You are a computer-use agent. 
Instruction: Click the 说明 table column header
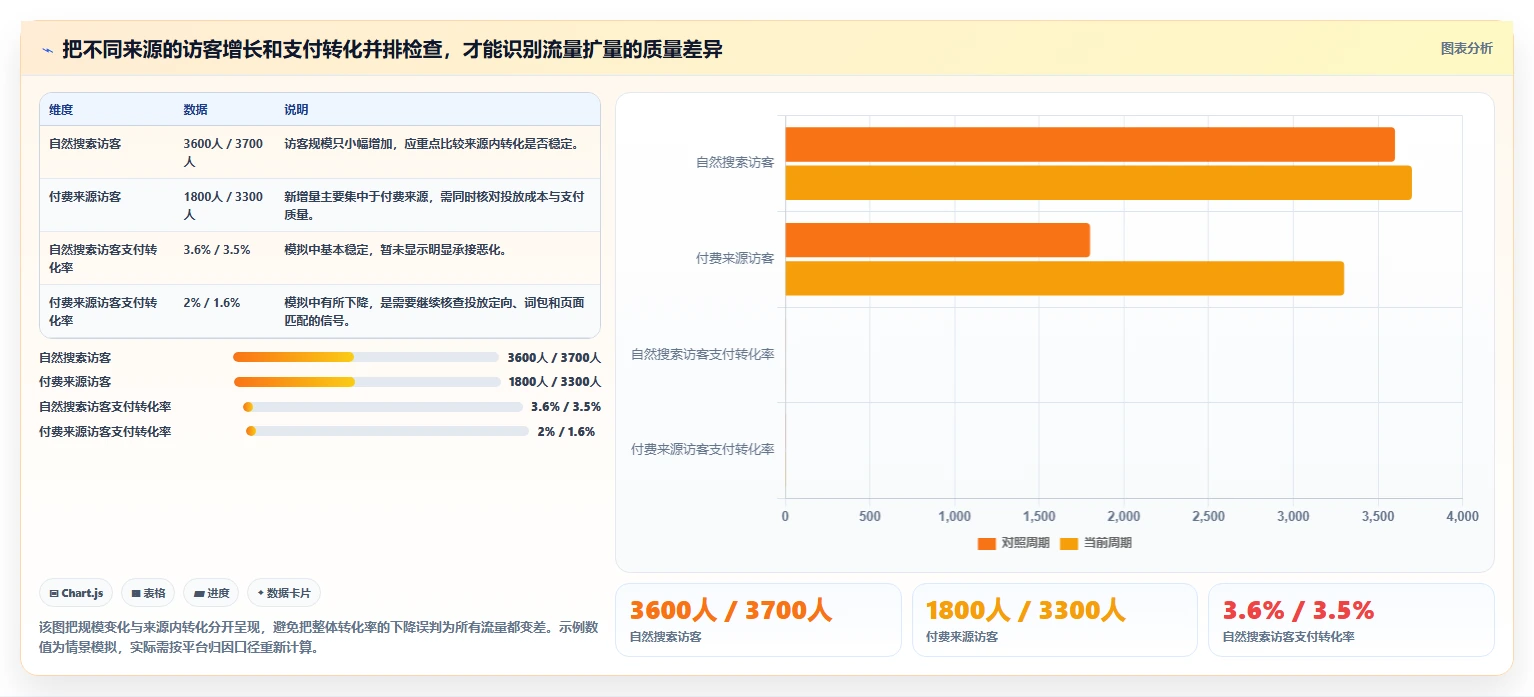click(x=296, y=110)
